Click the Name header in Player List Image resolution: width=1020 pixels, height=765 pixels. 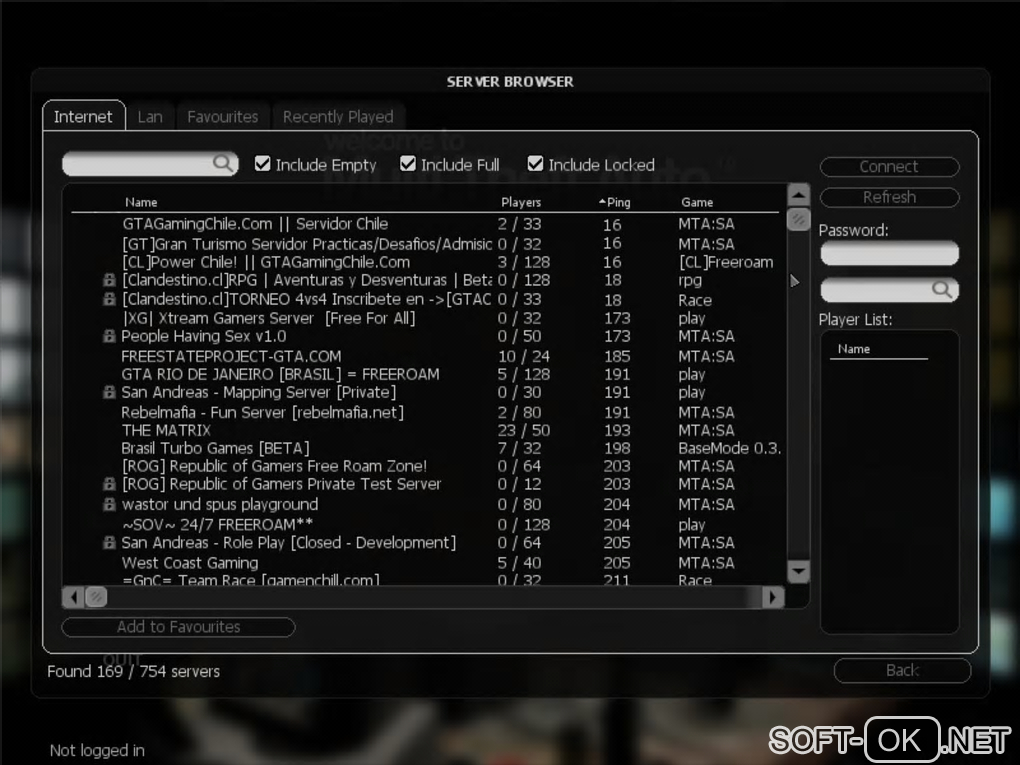click(x=854, y=349)
